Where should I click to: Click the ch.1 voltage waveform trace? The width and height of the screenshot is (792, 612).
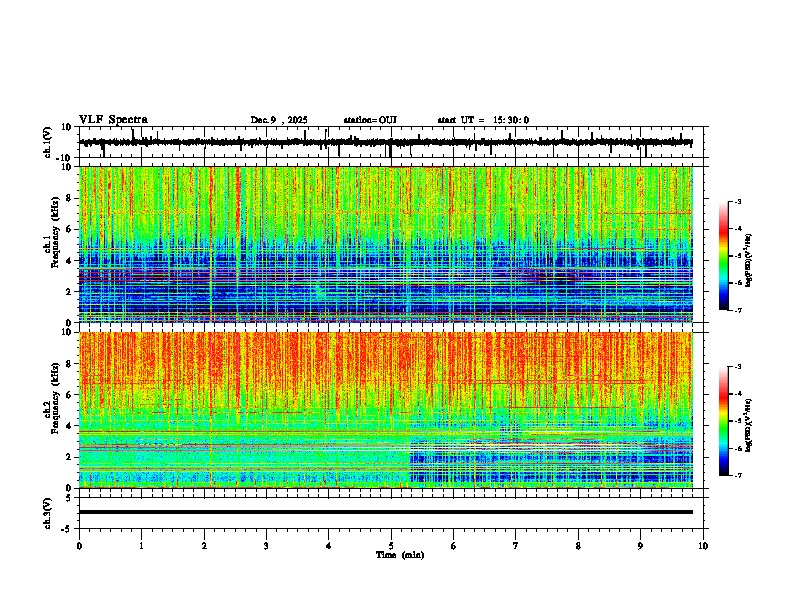(386, 142)
